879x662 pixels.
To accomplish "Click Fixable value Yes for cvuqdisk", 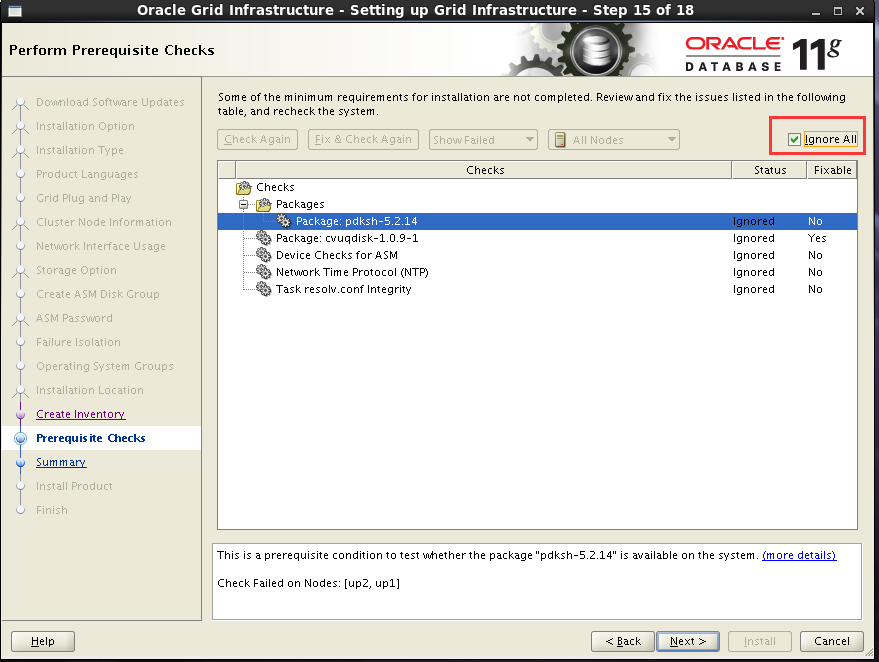I will pyautogui.click(x=817, y=238).
